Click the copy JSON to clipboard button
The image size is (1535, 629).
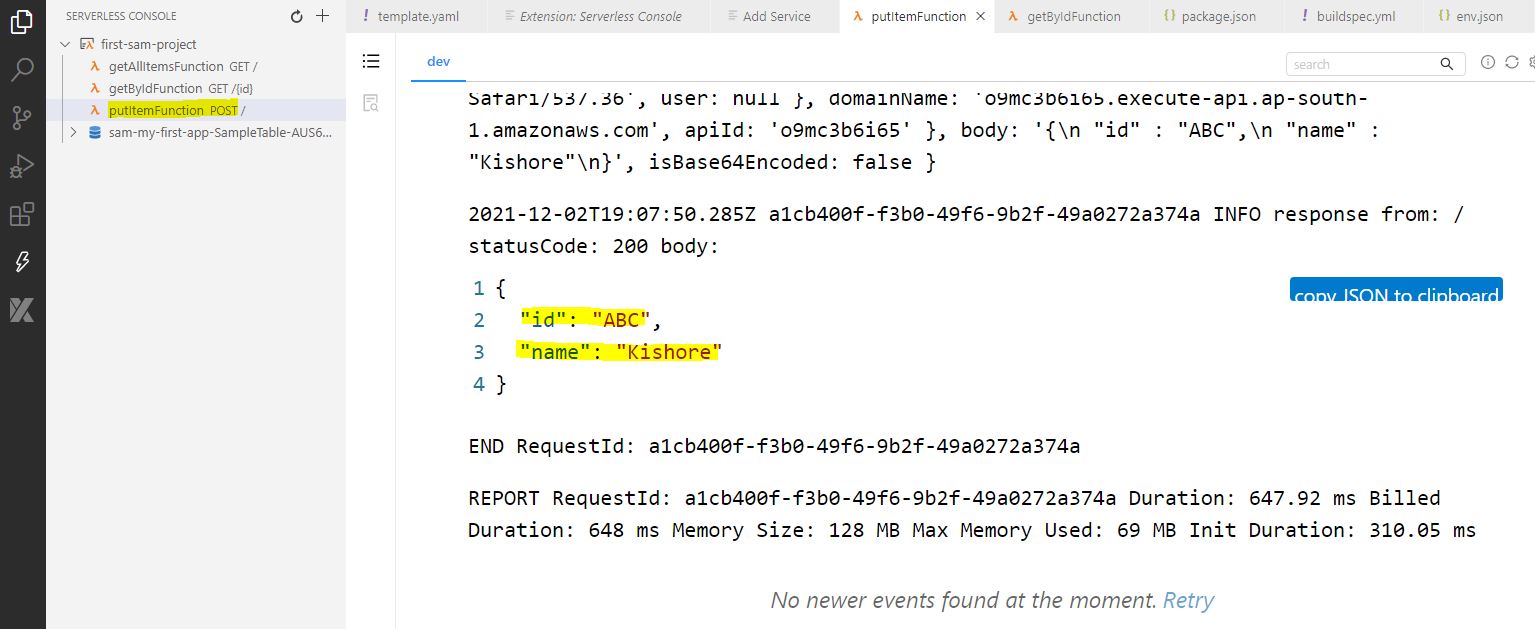(1395, 291)
